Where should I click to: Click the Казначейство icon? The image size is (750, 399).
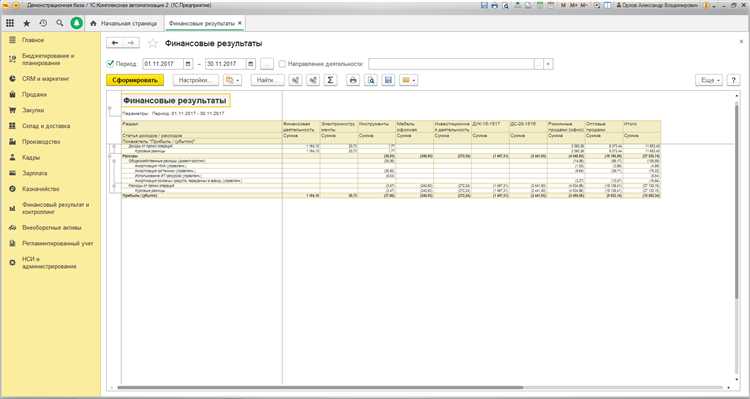[12, 189]
